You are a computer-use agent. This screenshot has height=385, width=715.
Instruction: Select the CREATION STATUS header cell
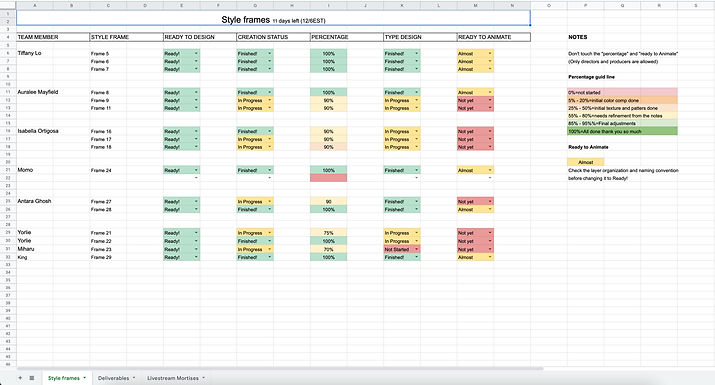tap(273, 37)
